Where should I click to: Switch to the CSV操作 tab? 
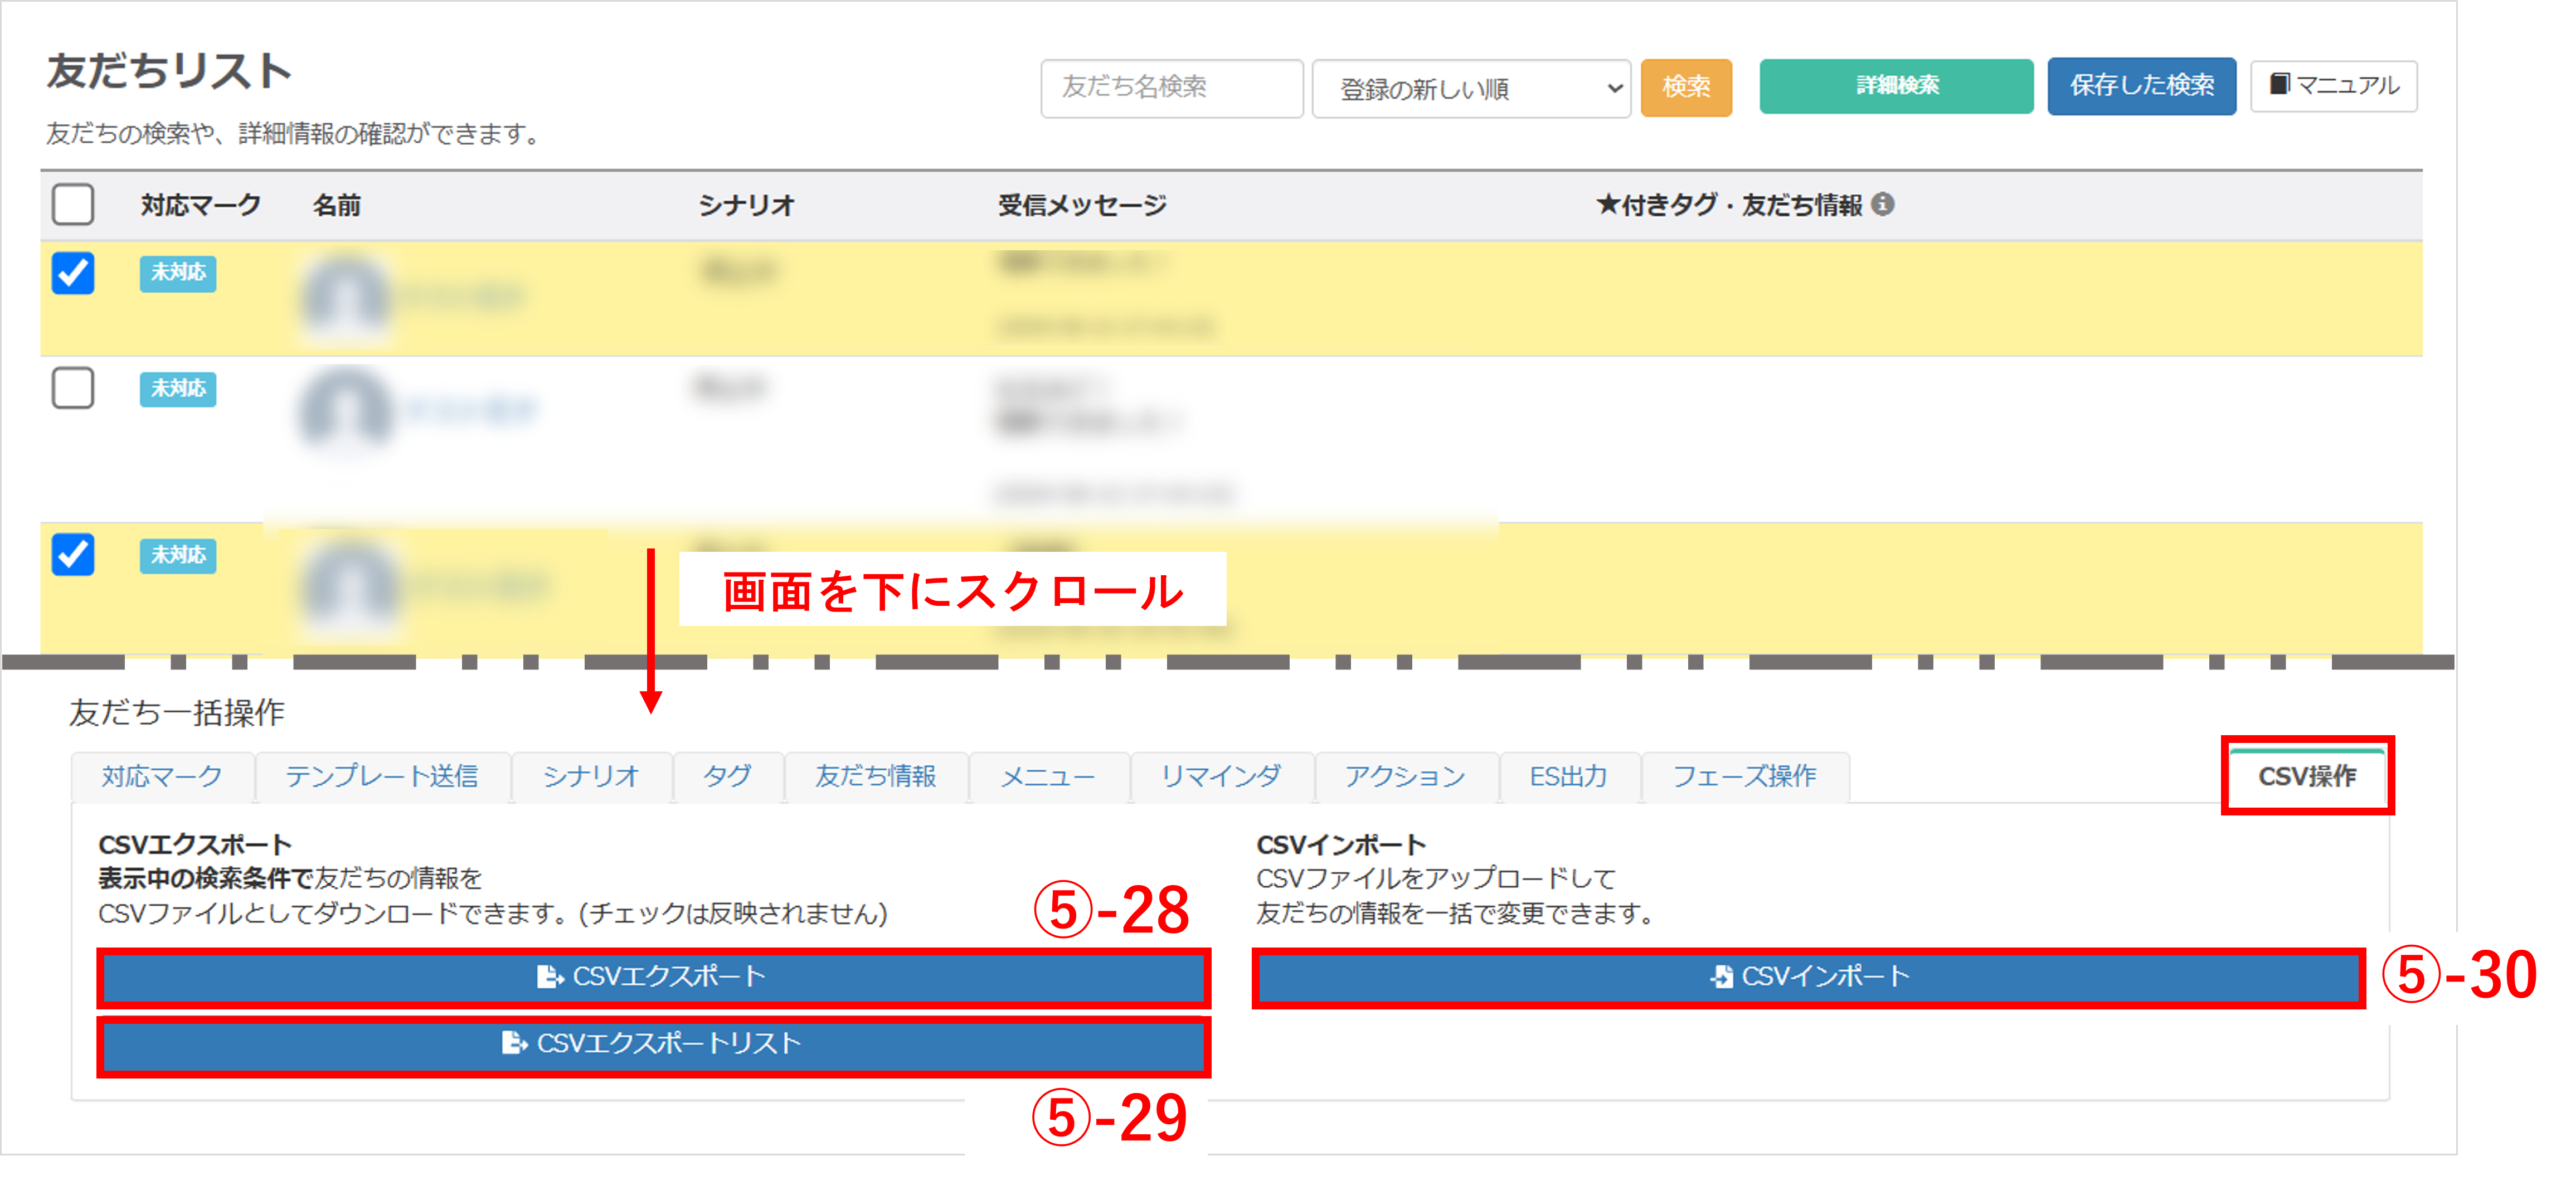coord(2306,776)
